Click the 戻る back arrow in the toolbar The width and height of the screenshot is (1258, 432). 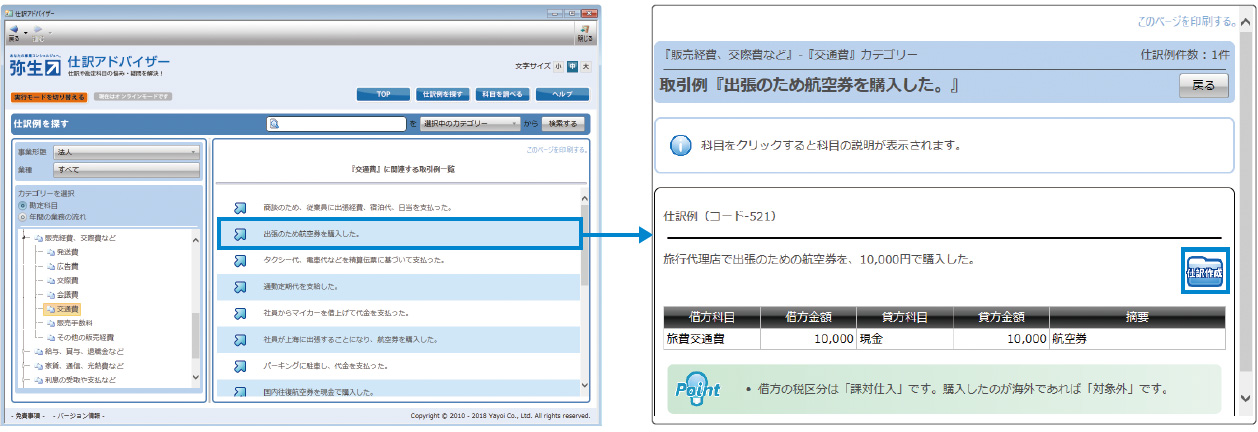click(13, 29)
